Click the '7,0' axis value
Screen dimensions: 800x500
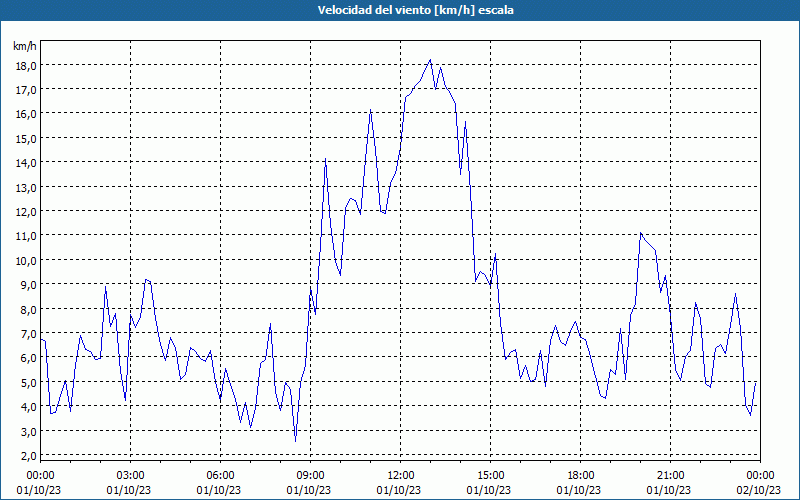point(28,335)
